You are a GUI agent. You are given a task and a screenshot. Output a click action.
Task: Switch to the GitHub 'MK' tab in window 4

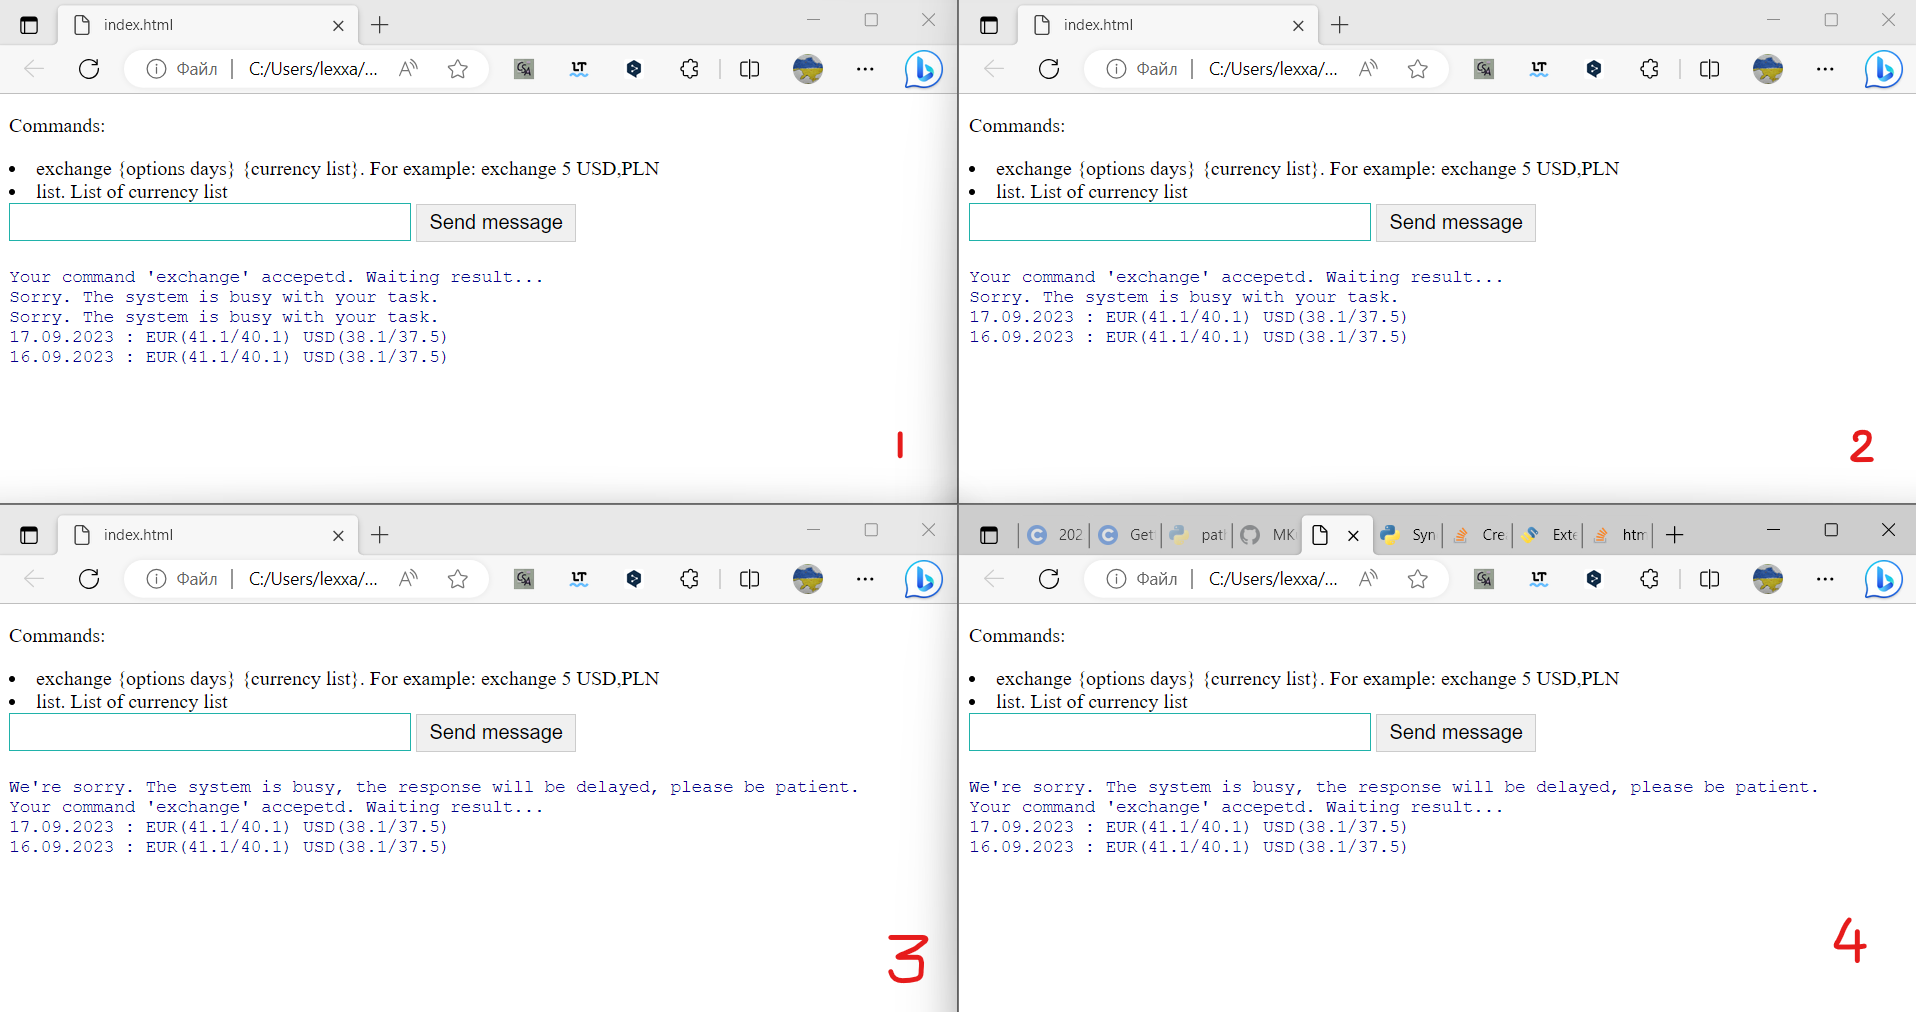click(1268, 535)
